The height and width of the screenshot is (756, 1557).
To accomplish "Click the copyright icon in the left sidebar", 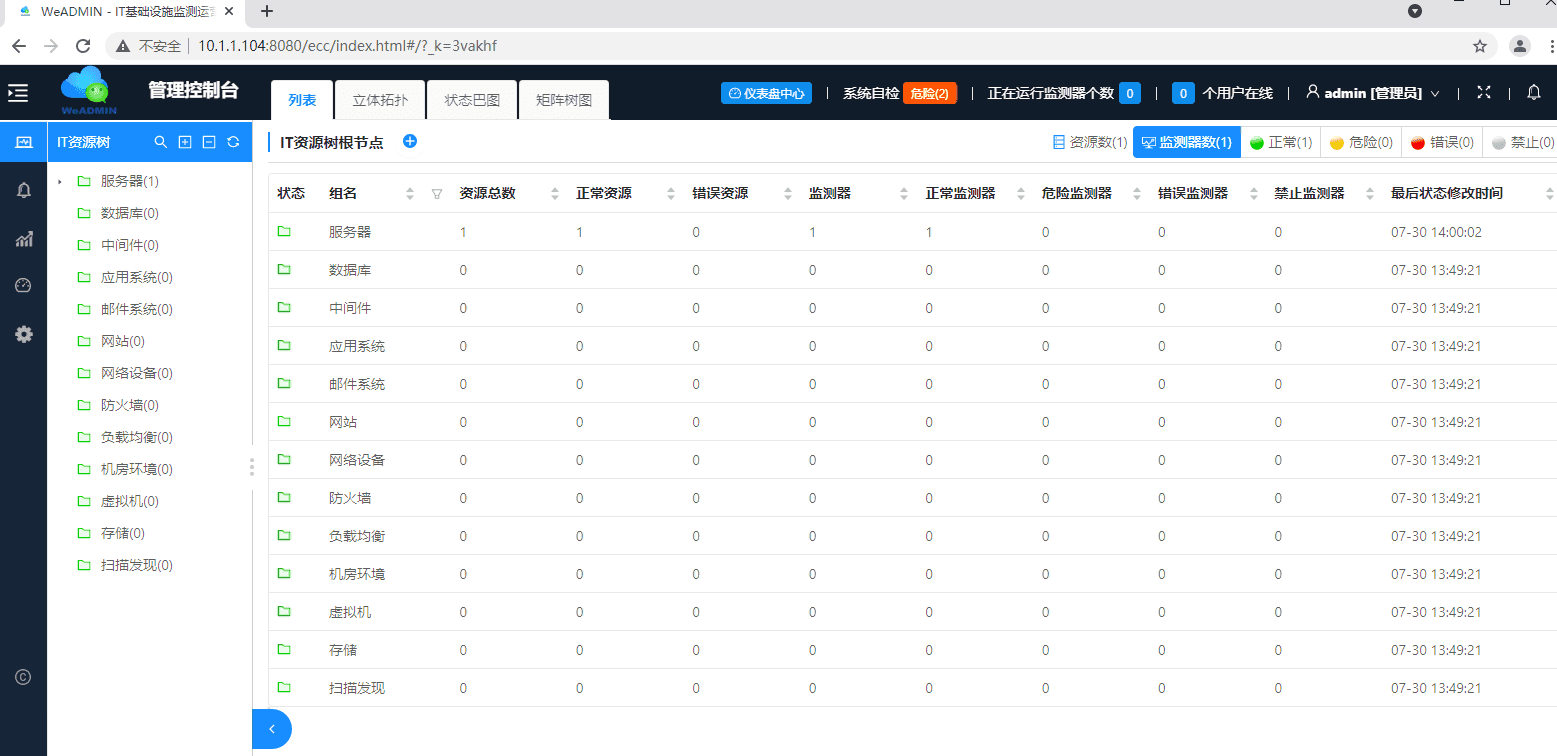I will pos(24,677).
